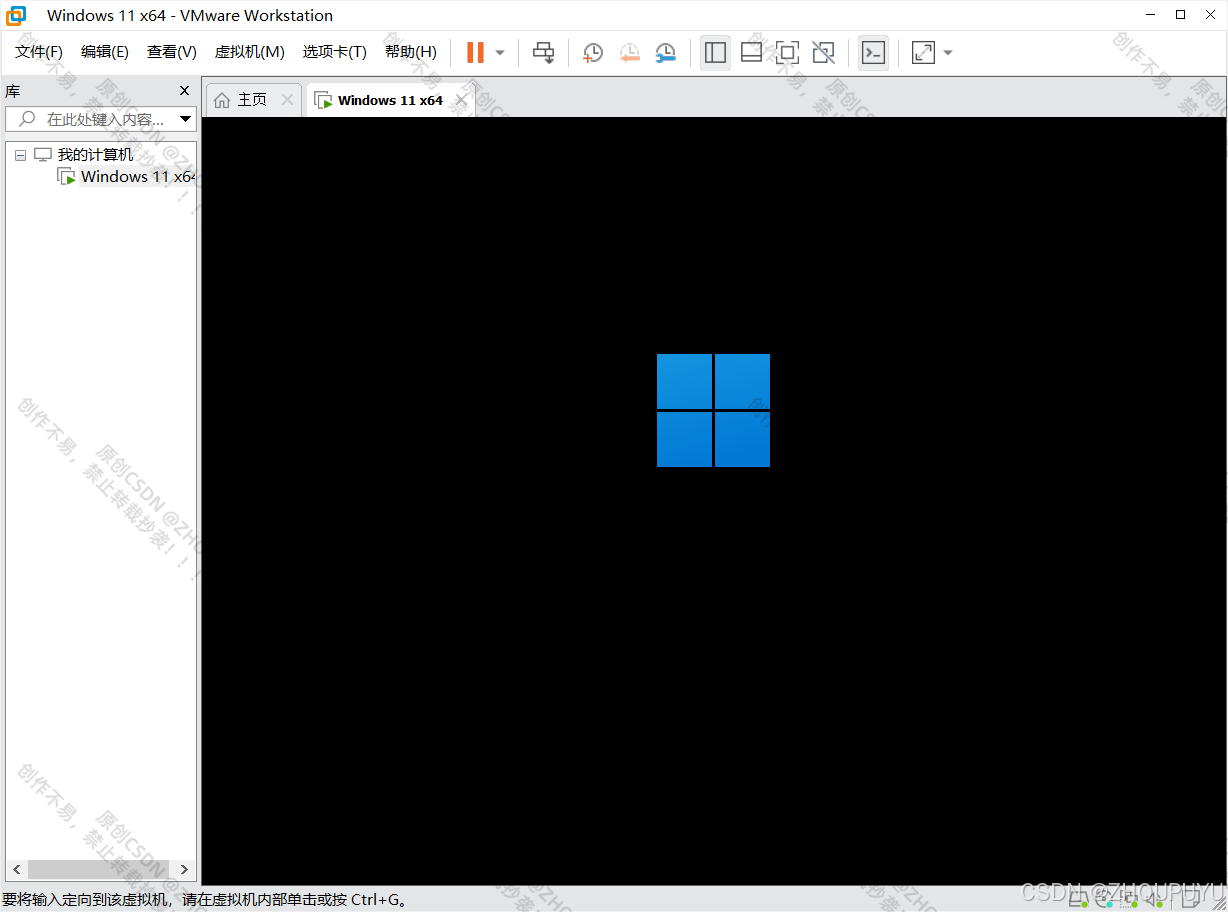Click the sound card status icon

pyautogui.click(x=1153, y=899)
